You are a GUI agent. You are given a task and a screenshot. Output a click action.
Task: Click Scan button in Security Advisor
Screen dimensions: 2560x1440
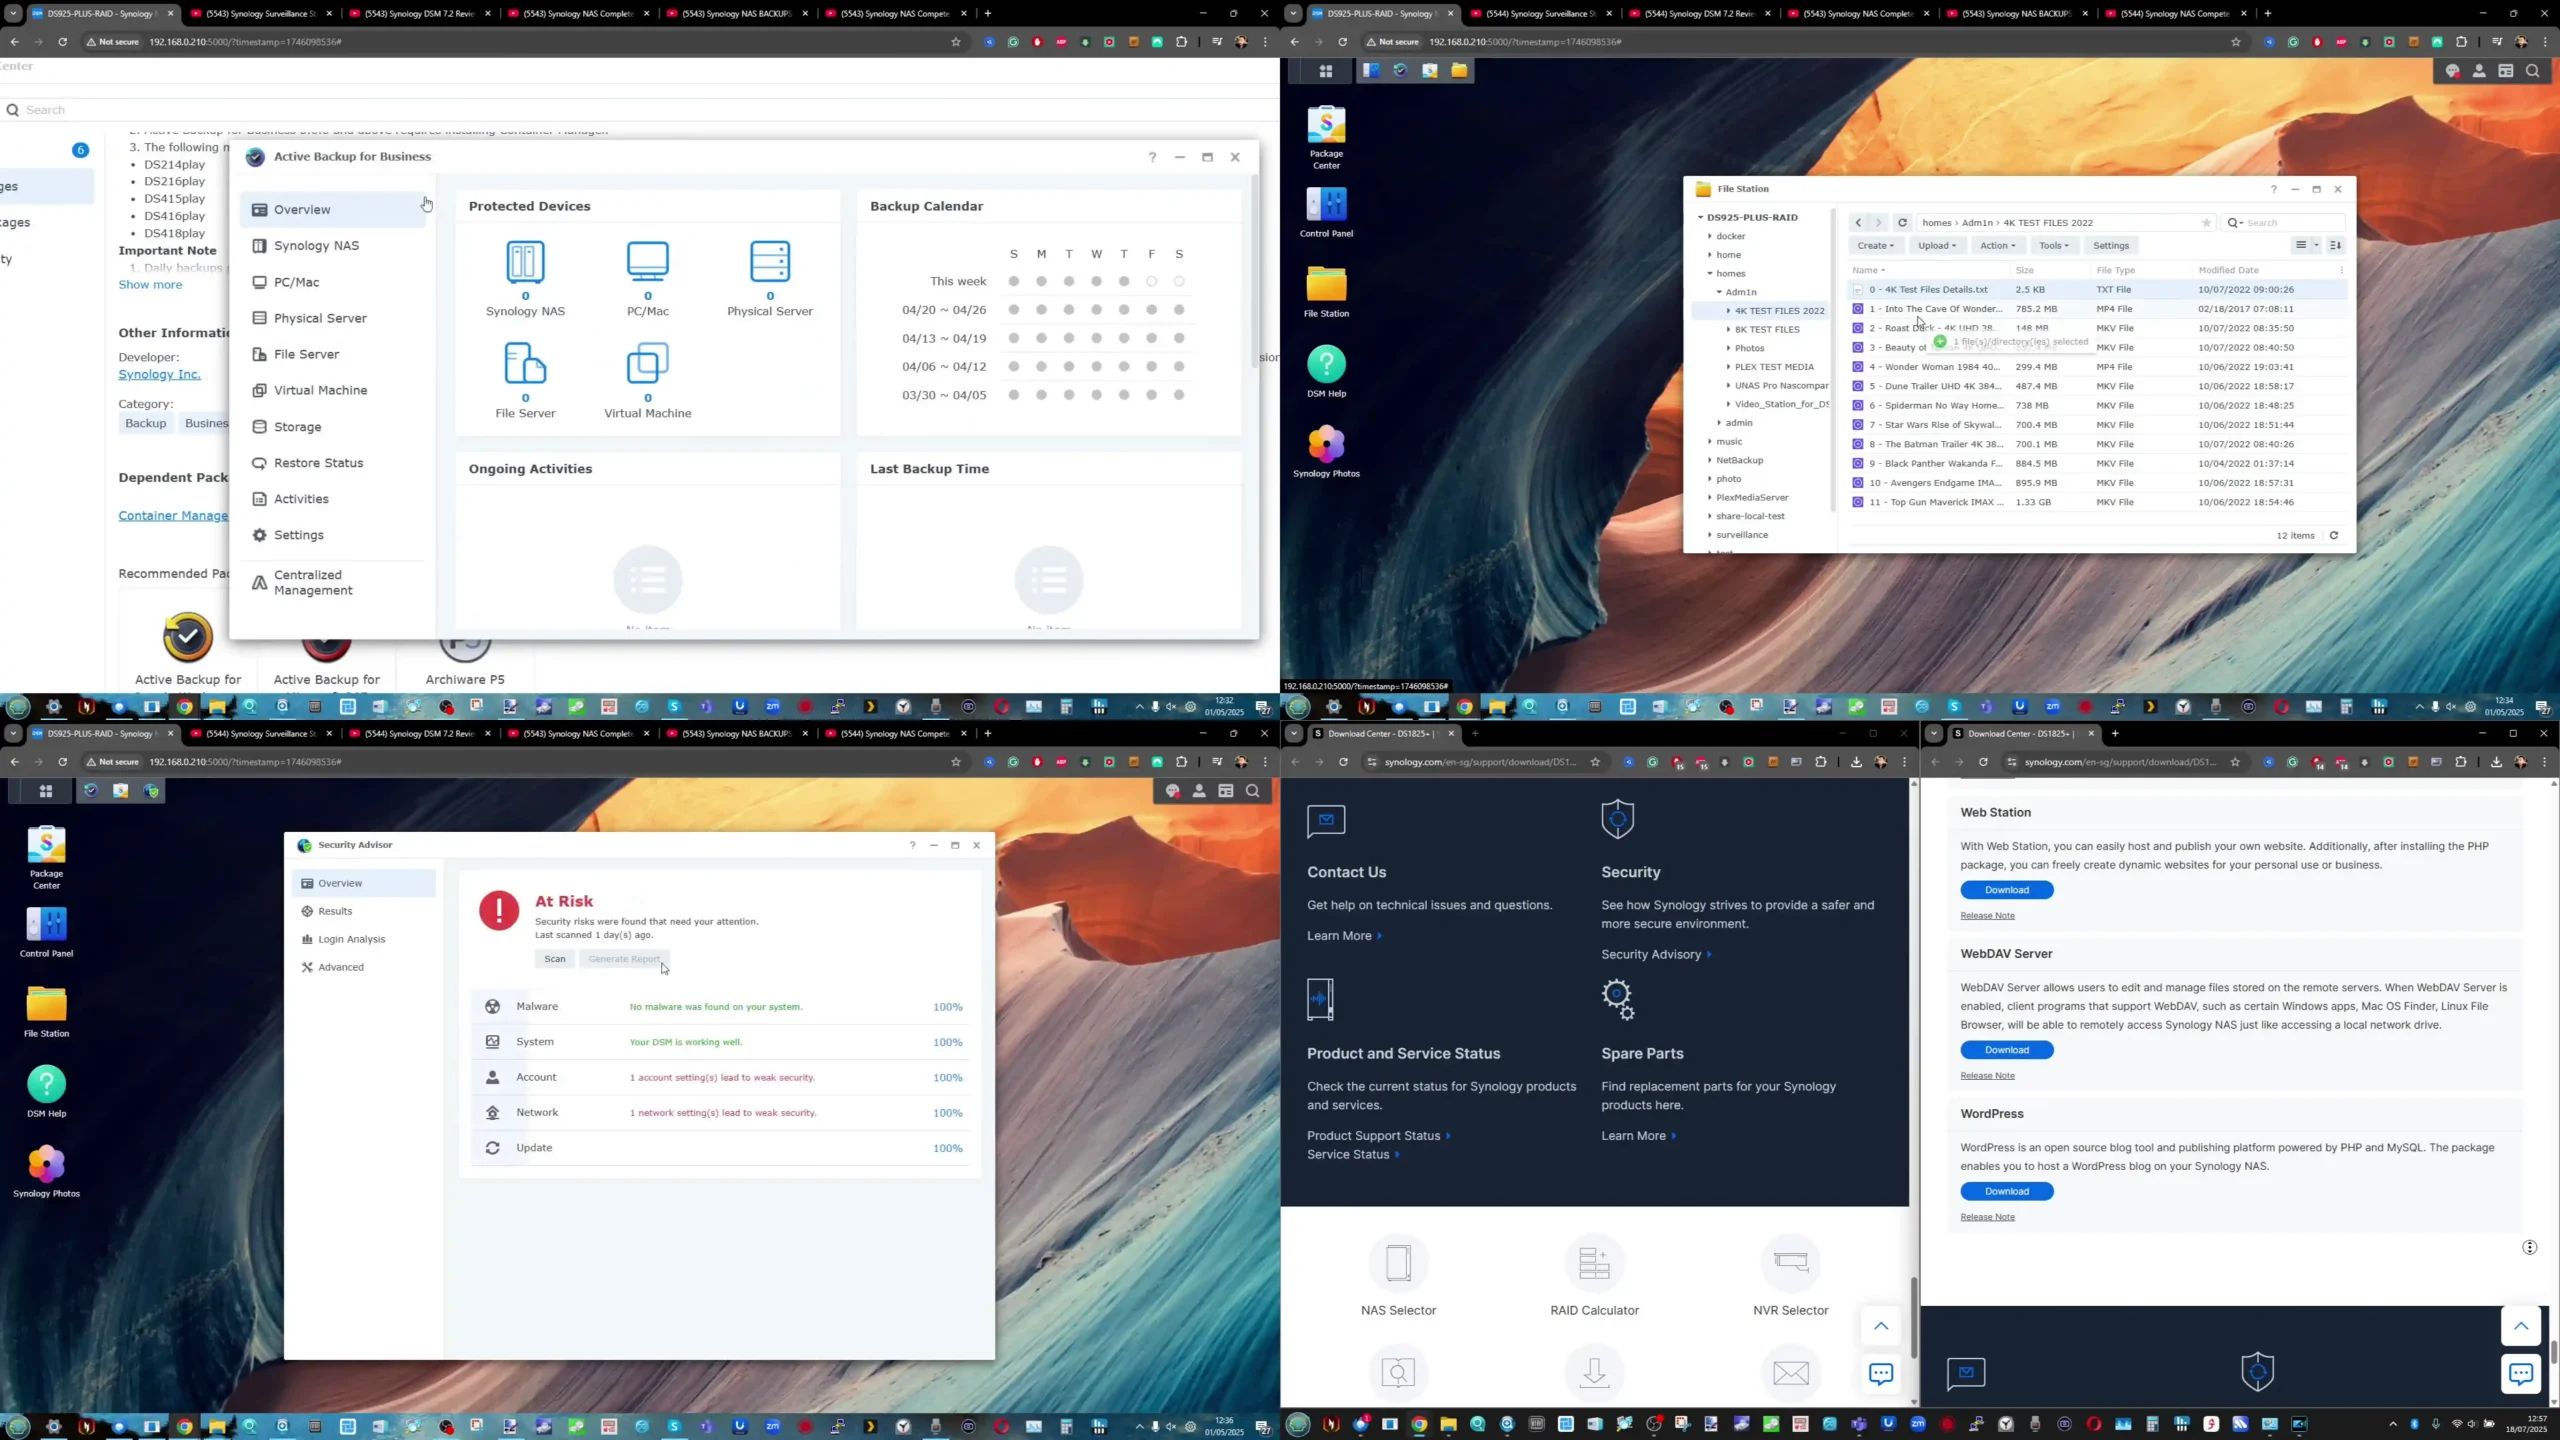point(554,959)
